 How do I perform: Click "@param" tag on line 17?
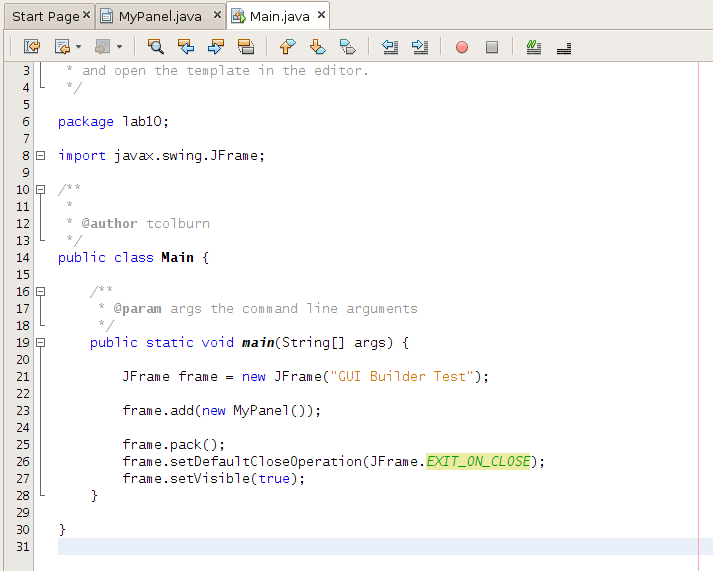point(137,308)
